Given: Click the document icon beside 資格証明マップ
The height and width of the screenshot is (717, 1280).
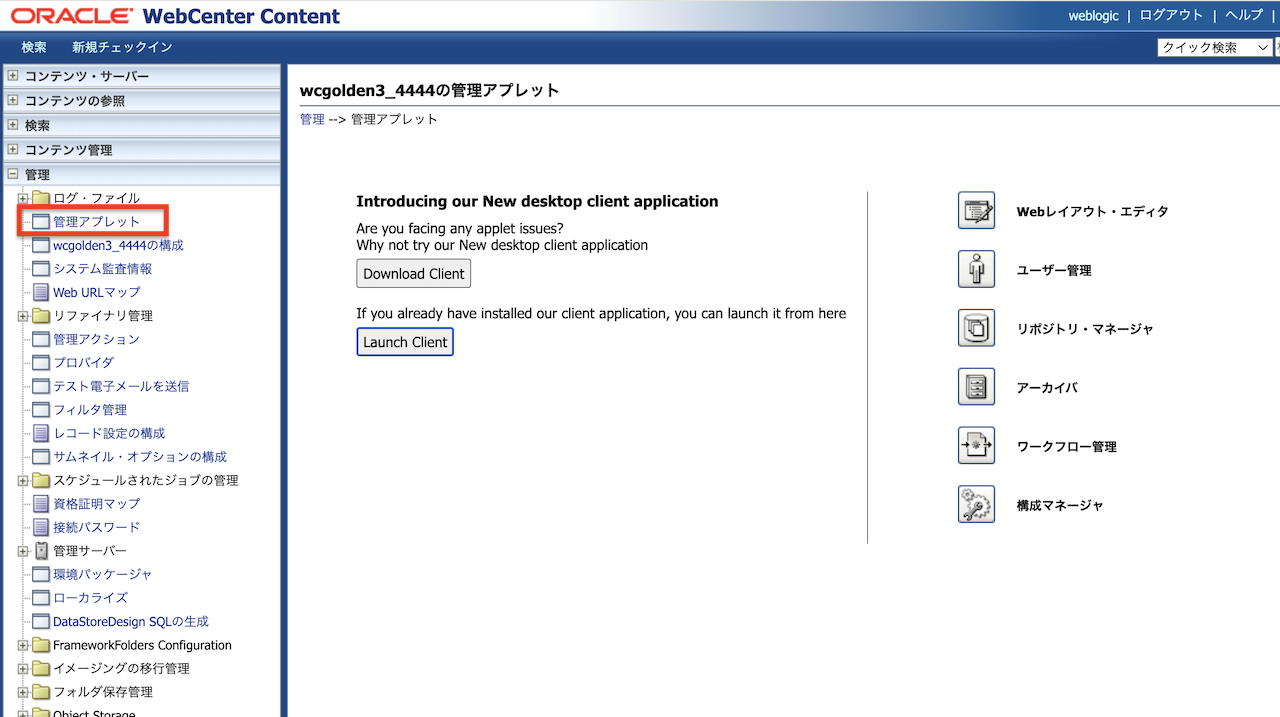Looking at the screenshot, I should tap(41, 504).
